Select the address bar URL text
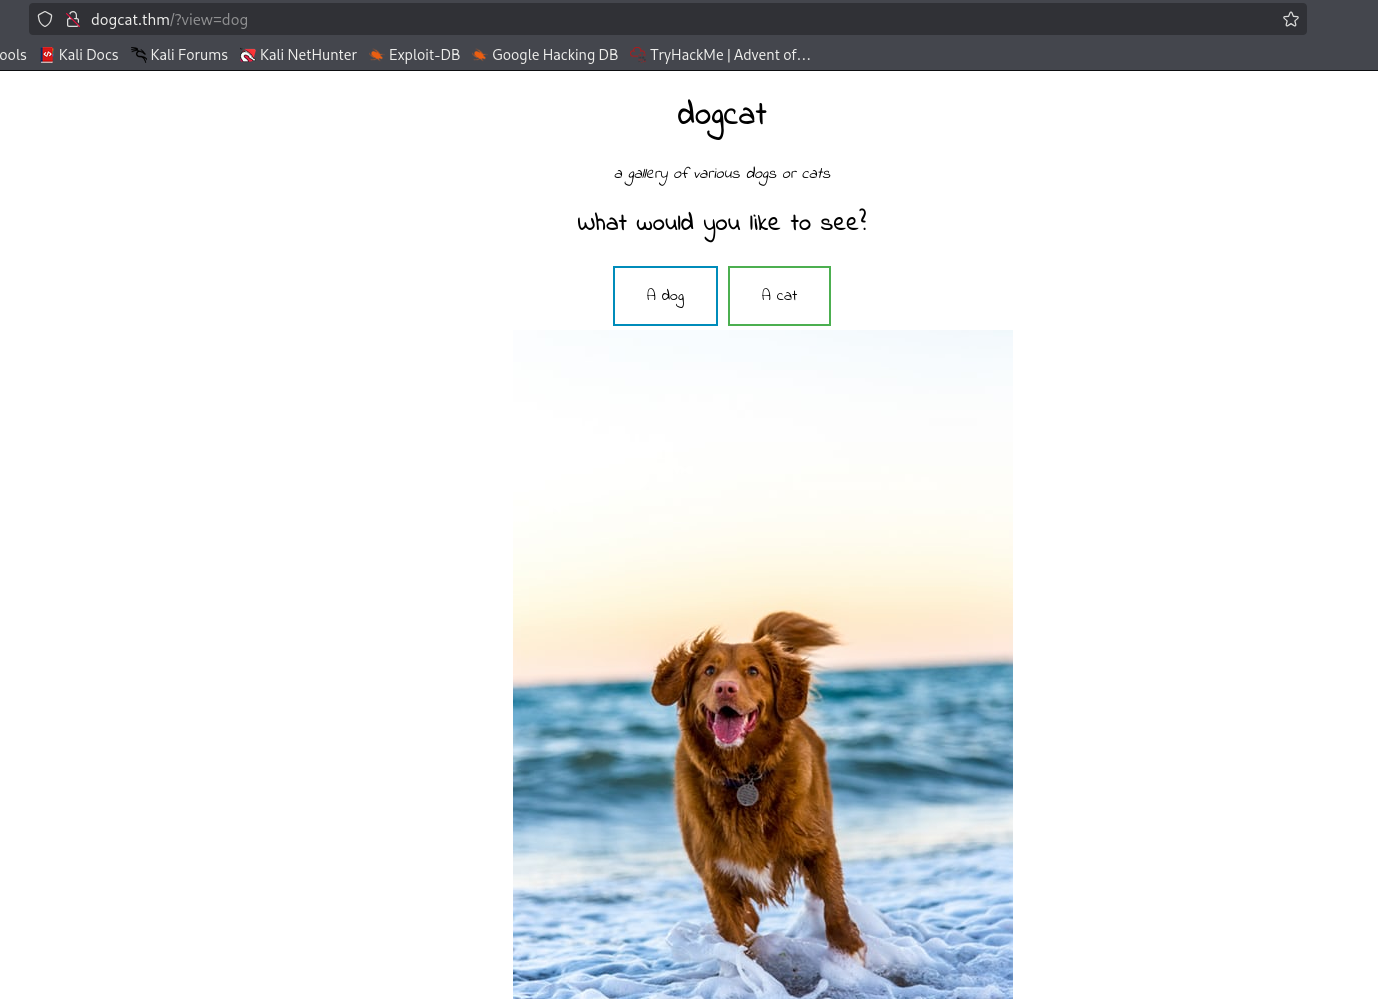Screen dimensions: 1378x999 click(170, 19)
